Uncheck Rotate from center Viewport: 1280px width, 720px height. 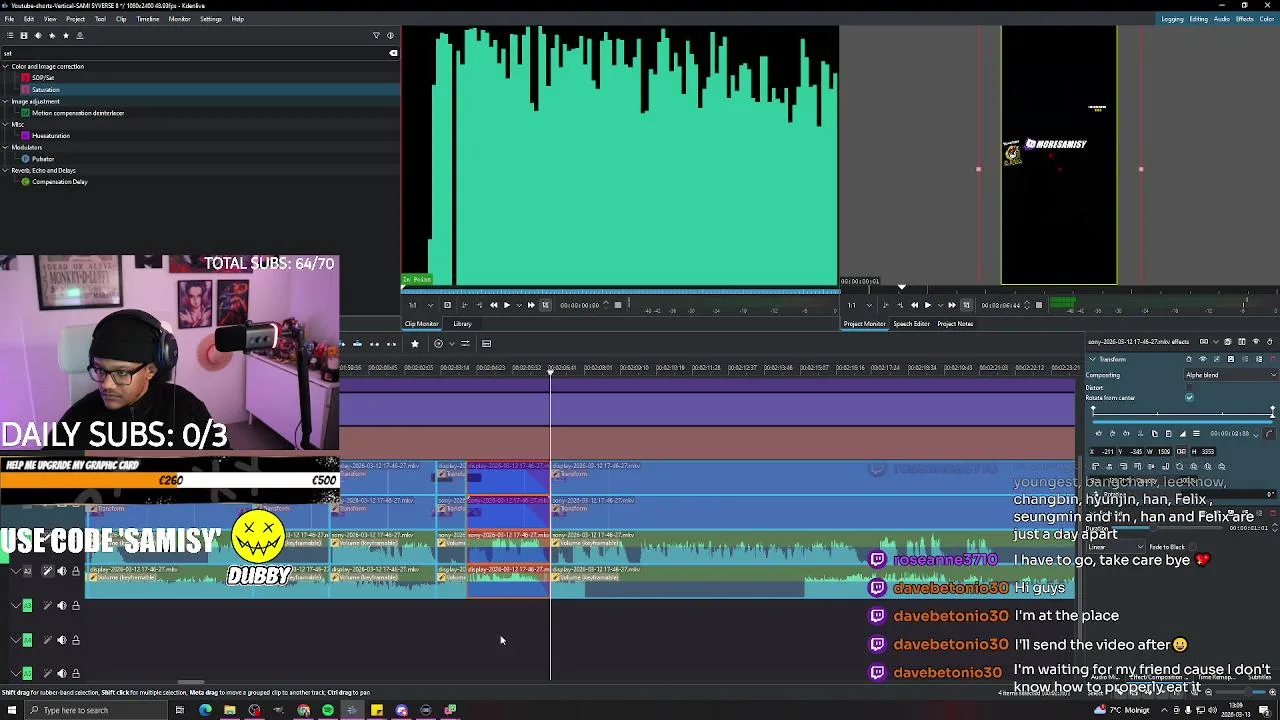click(1189, 397)
